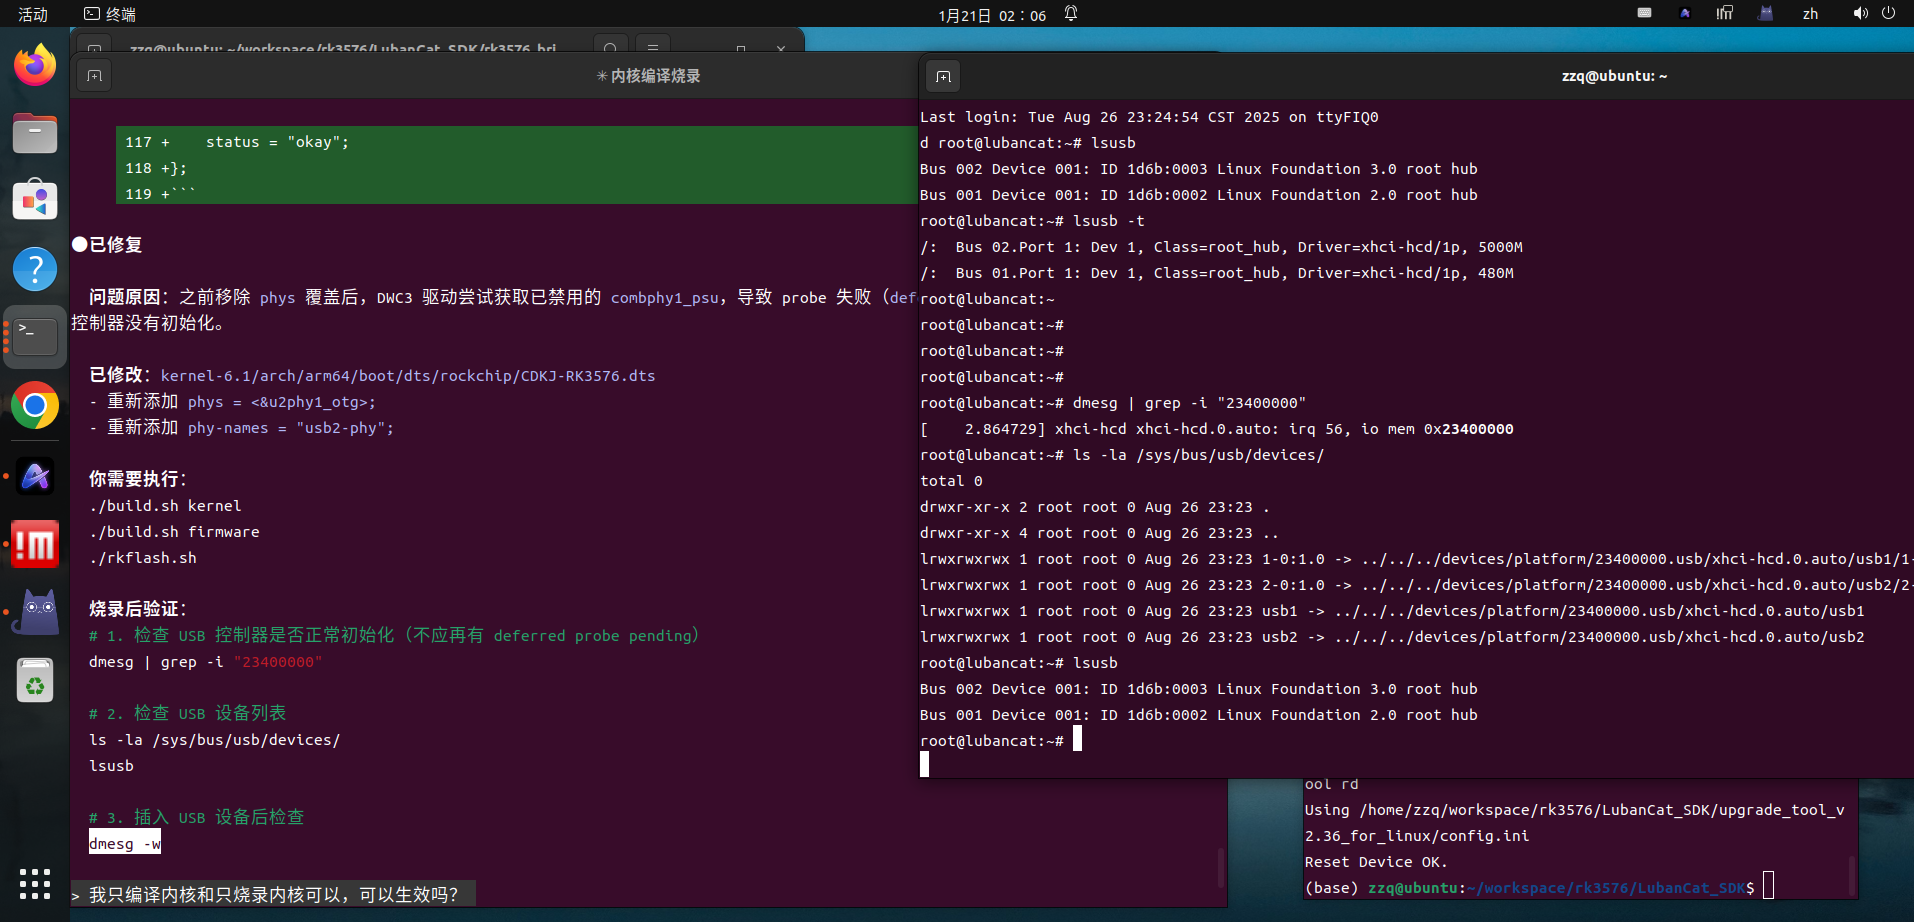Click the root@lubancat prompt cursor
The image size is (1914, 922).
[1077, 739]
